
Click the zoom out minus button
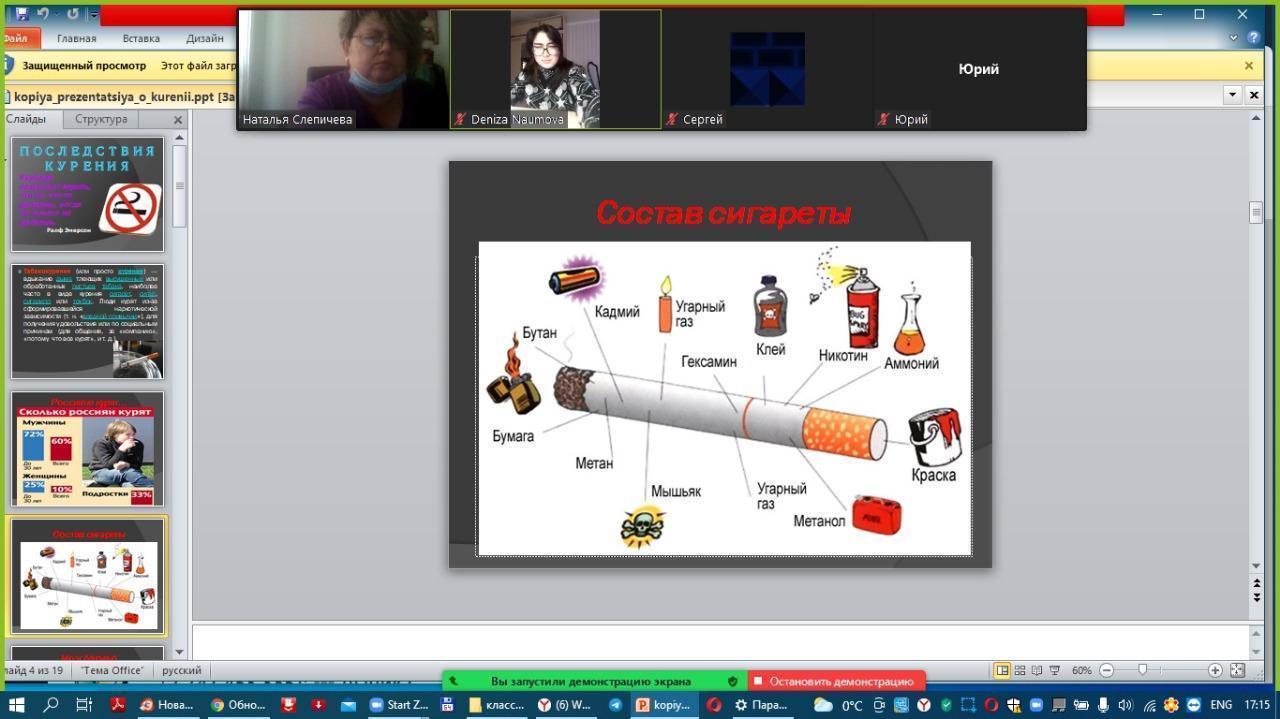(x=1107, y=670)
